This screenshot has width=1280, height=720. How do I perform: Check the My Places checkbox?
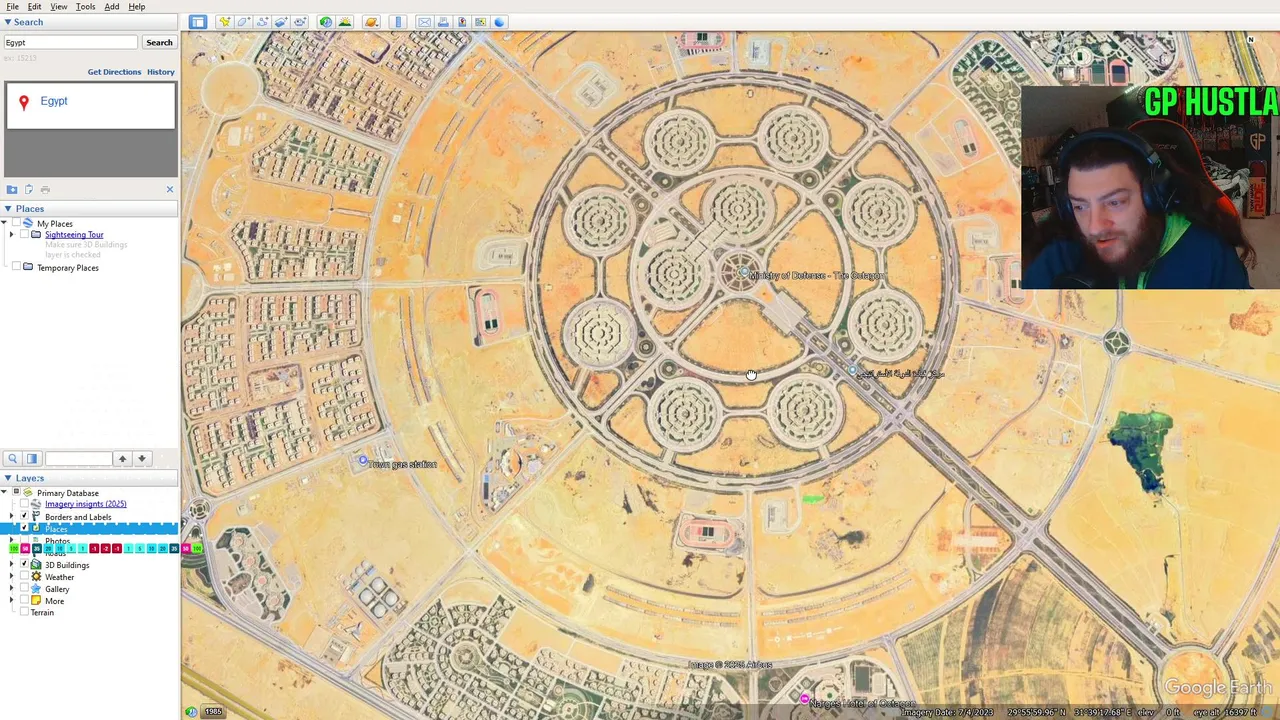(16, 223)
